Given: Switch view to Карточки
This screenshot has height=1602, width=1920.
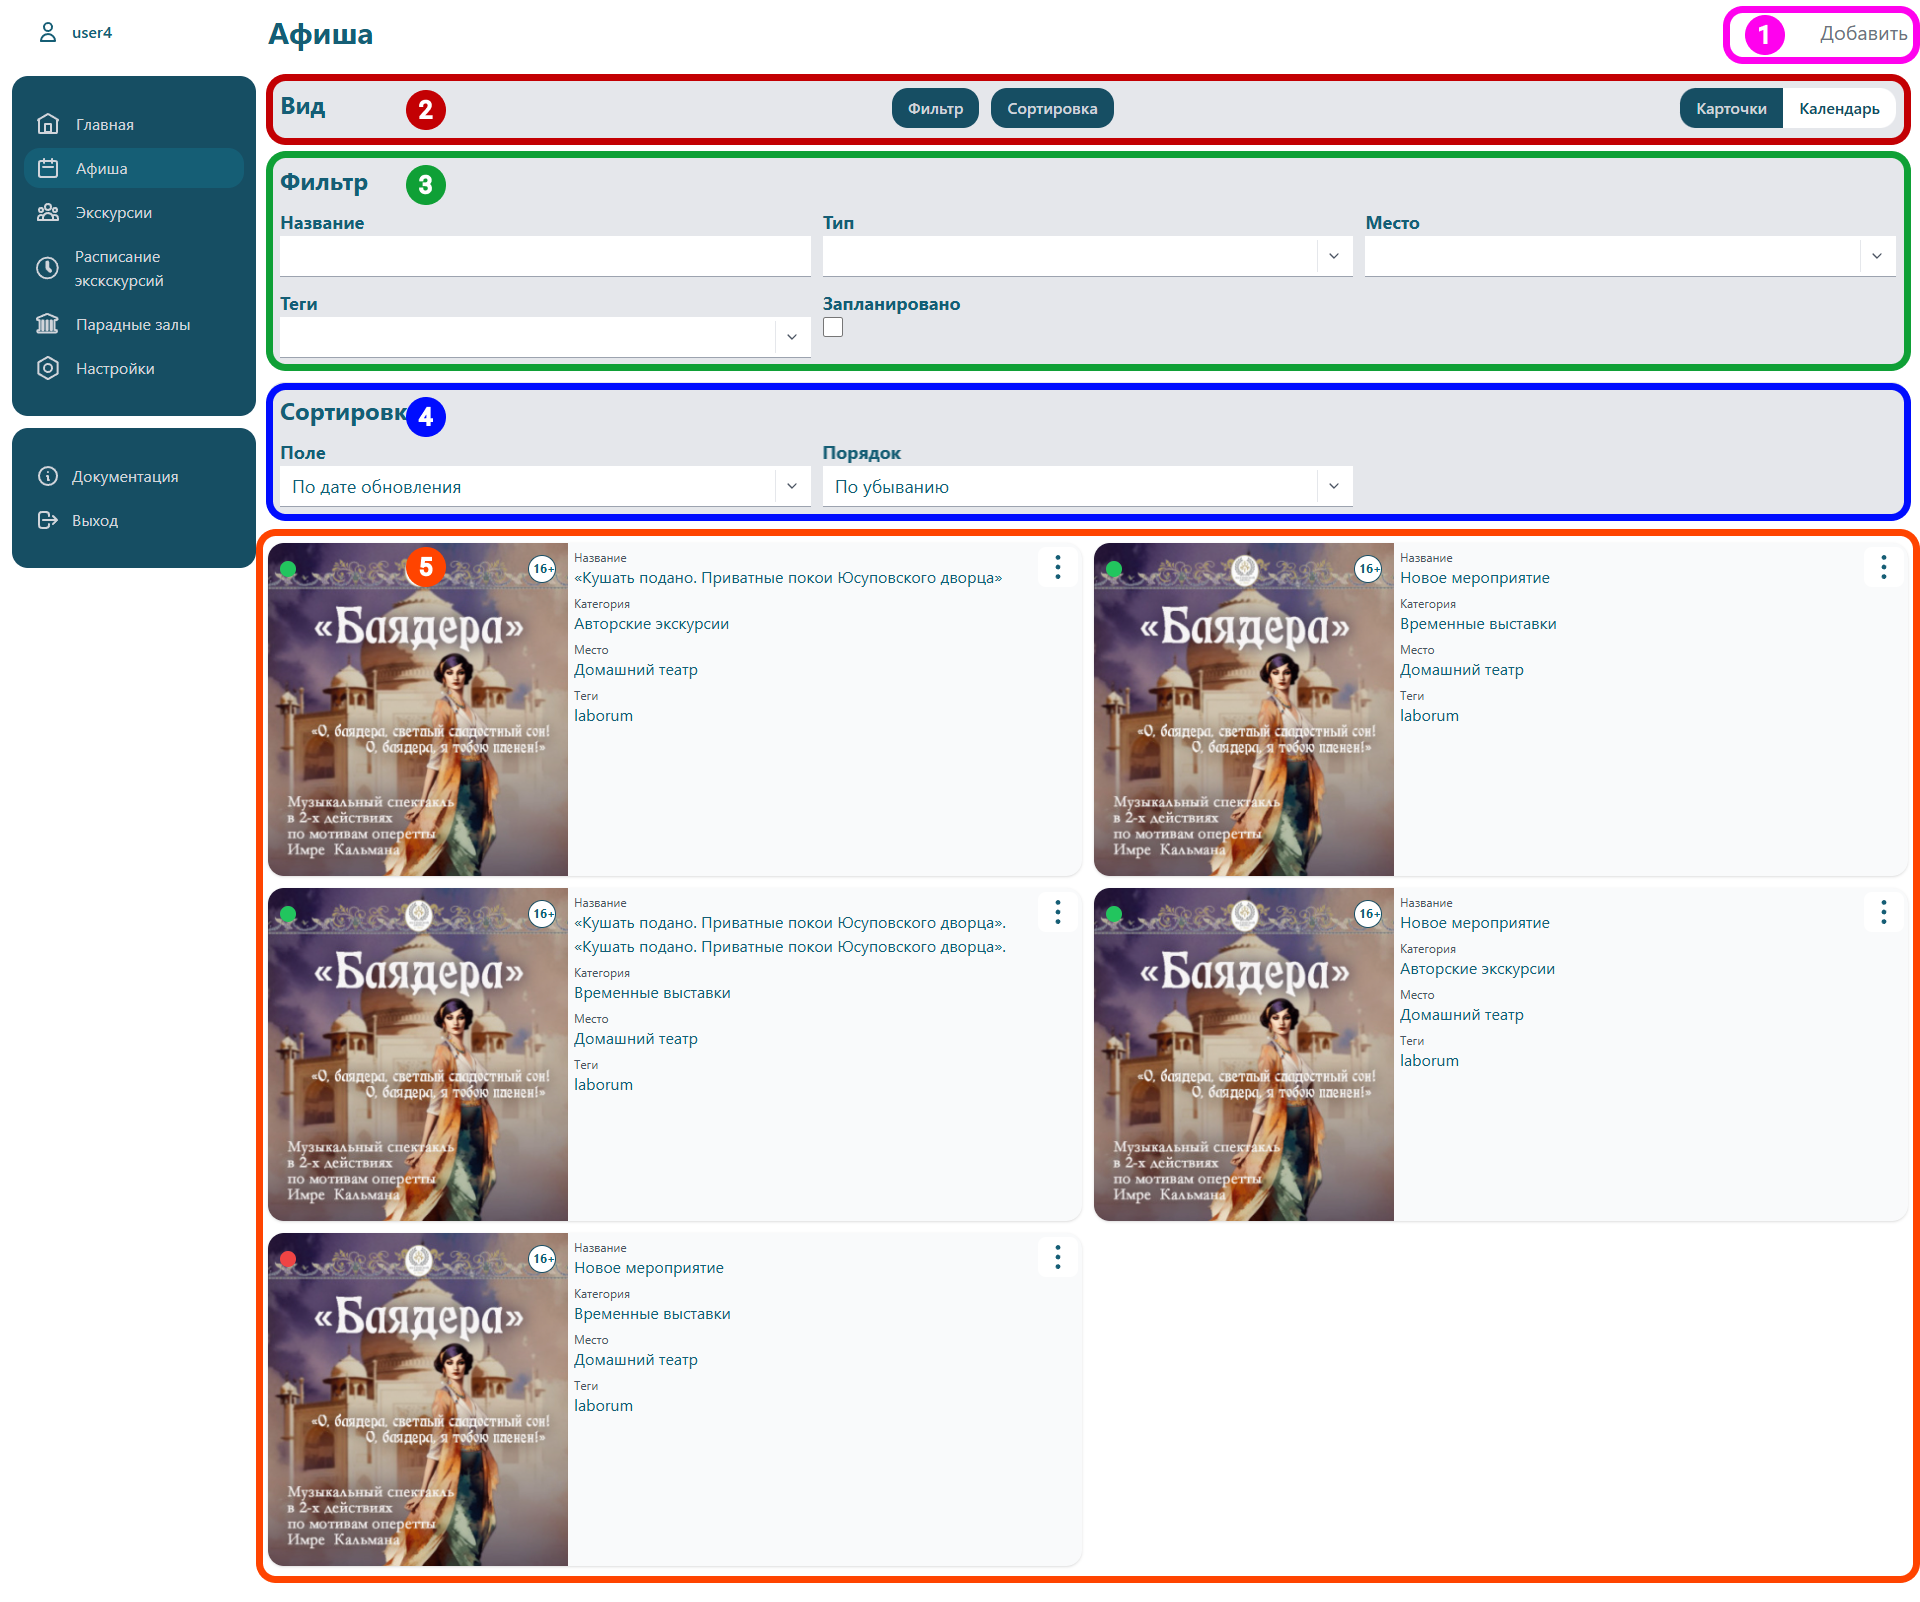Looking at the screenshot, I should point(1730,108).
